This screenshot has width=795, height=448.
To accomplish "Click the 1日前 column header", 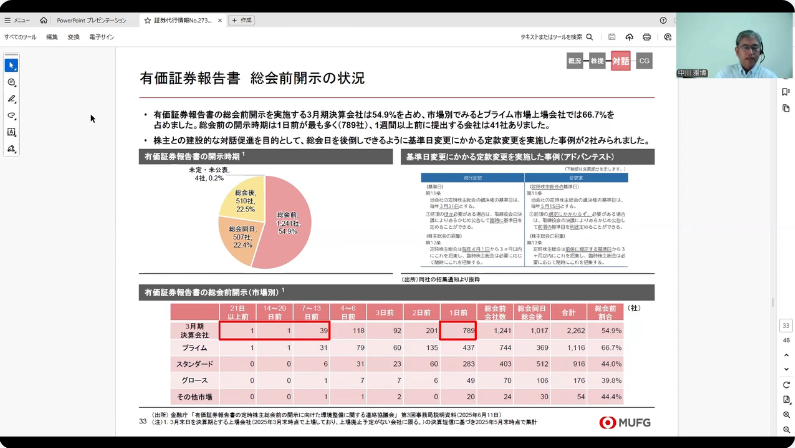I will pyautogui.click(x=458, y=313).
